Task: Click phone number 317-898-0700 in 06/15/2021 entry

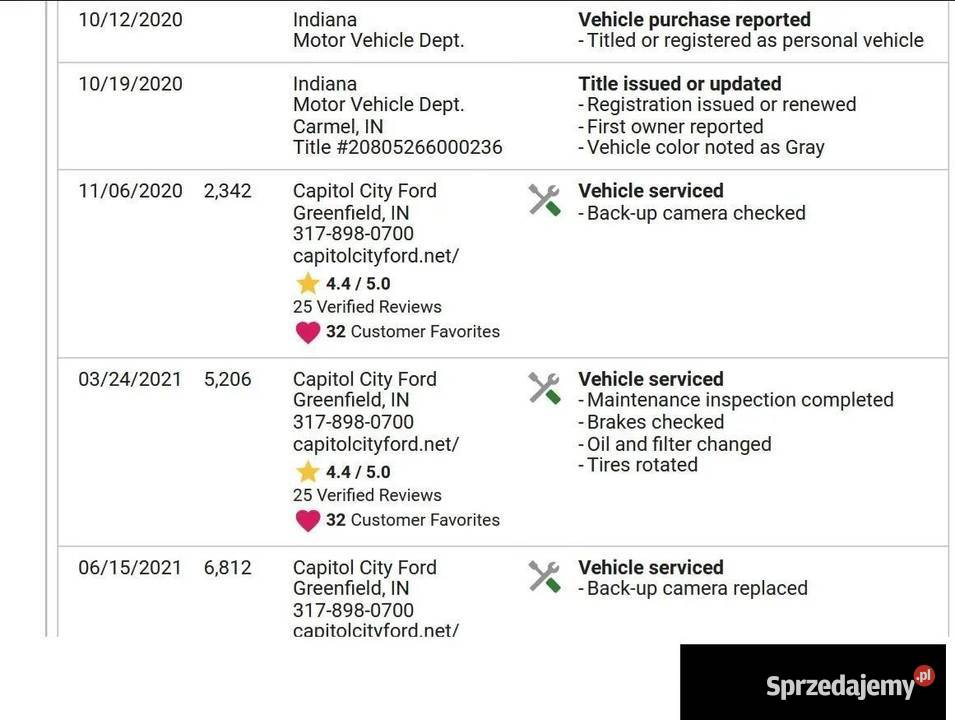Action: [x=353, y=610]
